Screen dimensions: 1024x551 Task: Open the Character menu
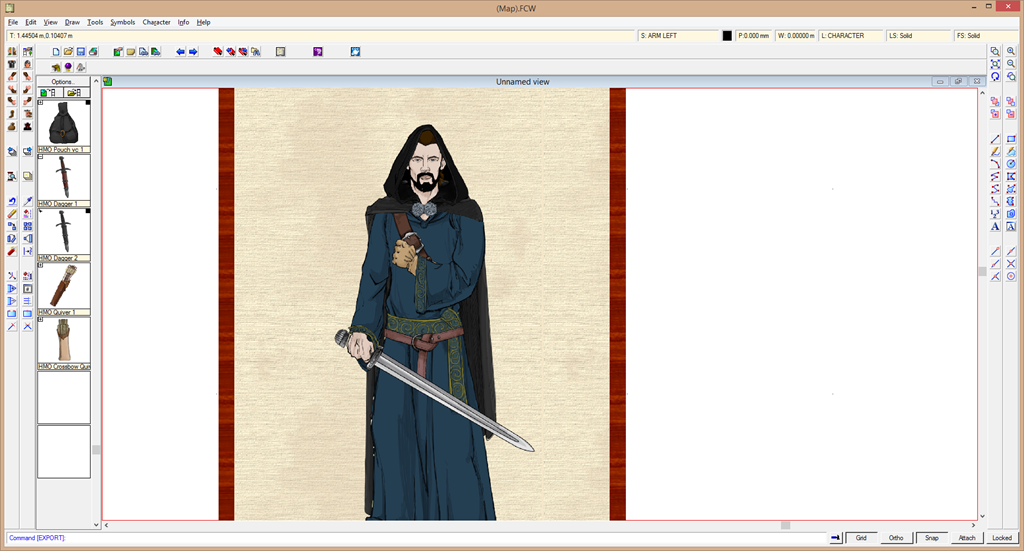[156, 22]
